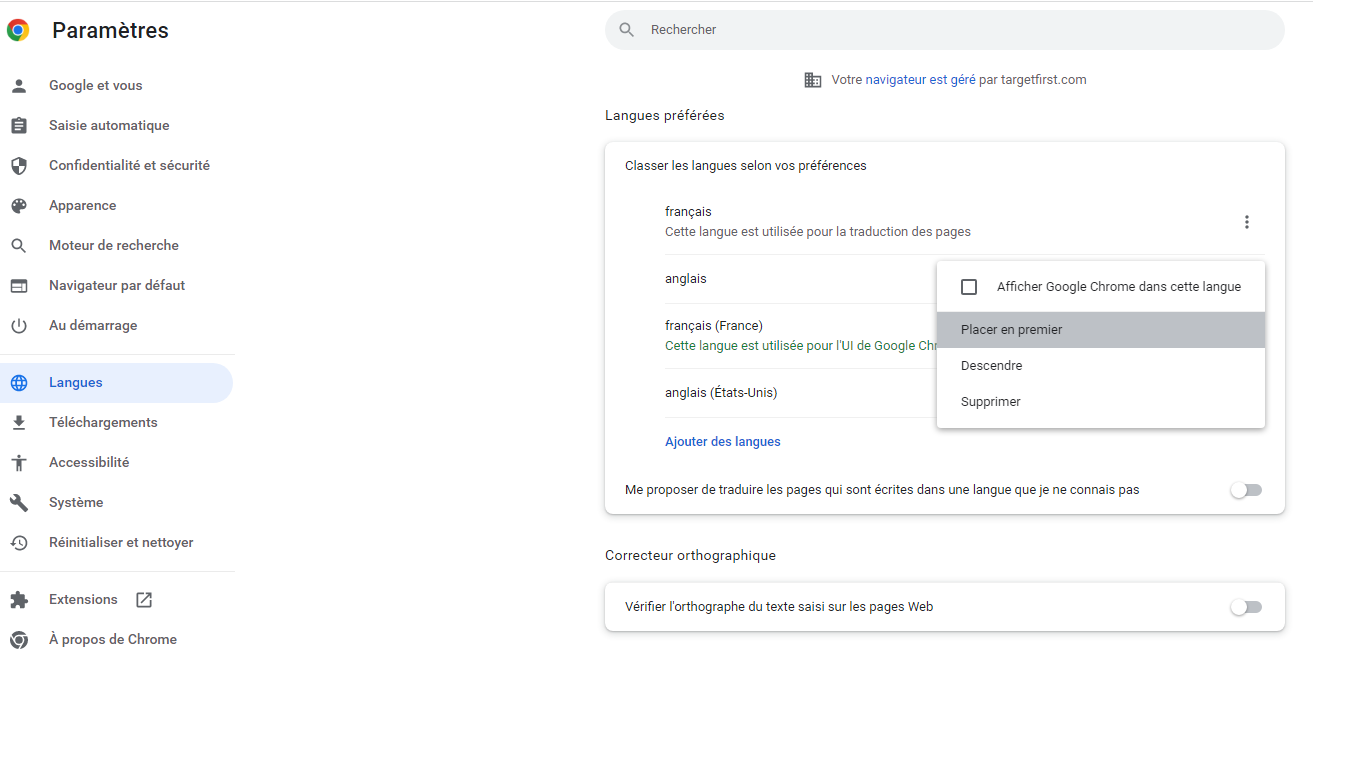The width and height of the screenshot is (1354, 766).
Task: Enable translation suggestions for unknown languages
Action: [1246, 489]
